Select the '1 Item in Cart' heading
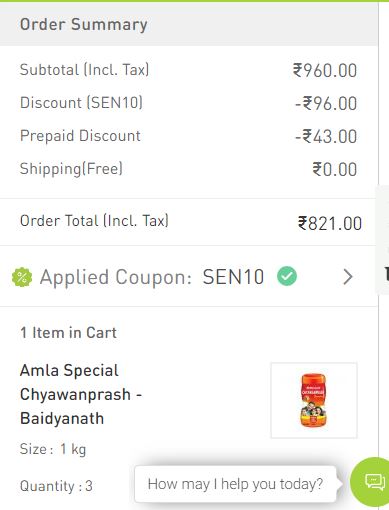Screen dimensions: 389x510 point(68,332)
